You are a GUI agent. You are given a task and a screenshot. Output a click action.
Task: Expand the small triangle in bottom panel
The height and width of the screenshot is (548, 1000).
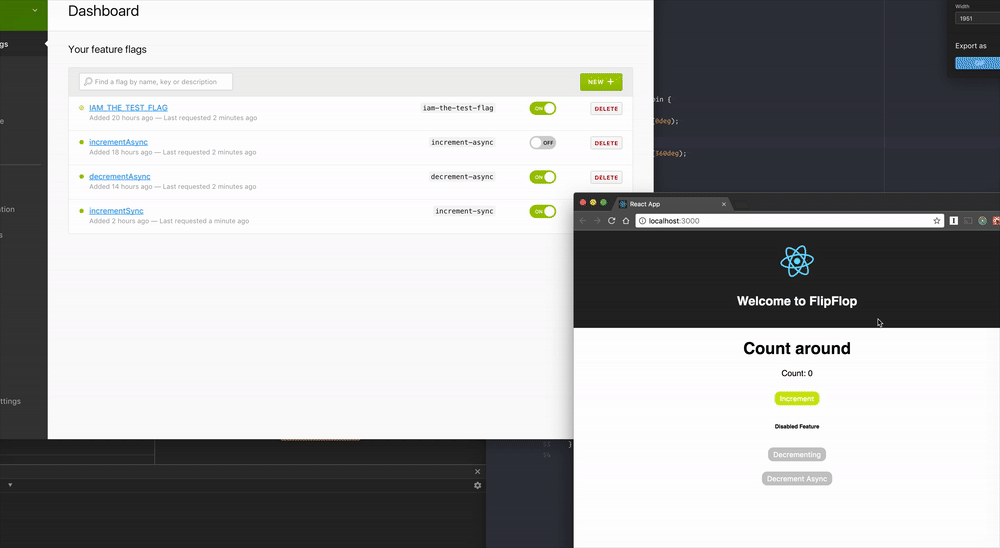point(10,485)
